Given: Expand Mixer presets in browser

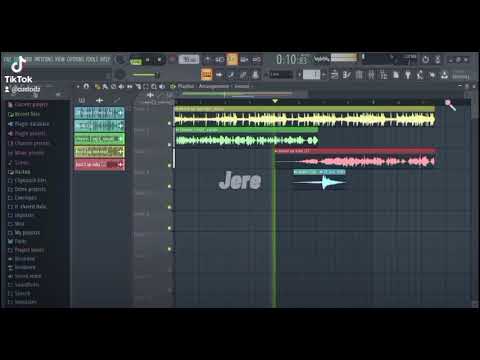Looking at the screenshot, I should (x=26, y=153).
